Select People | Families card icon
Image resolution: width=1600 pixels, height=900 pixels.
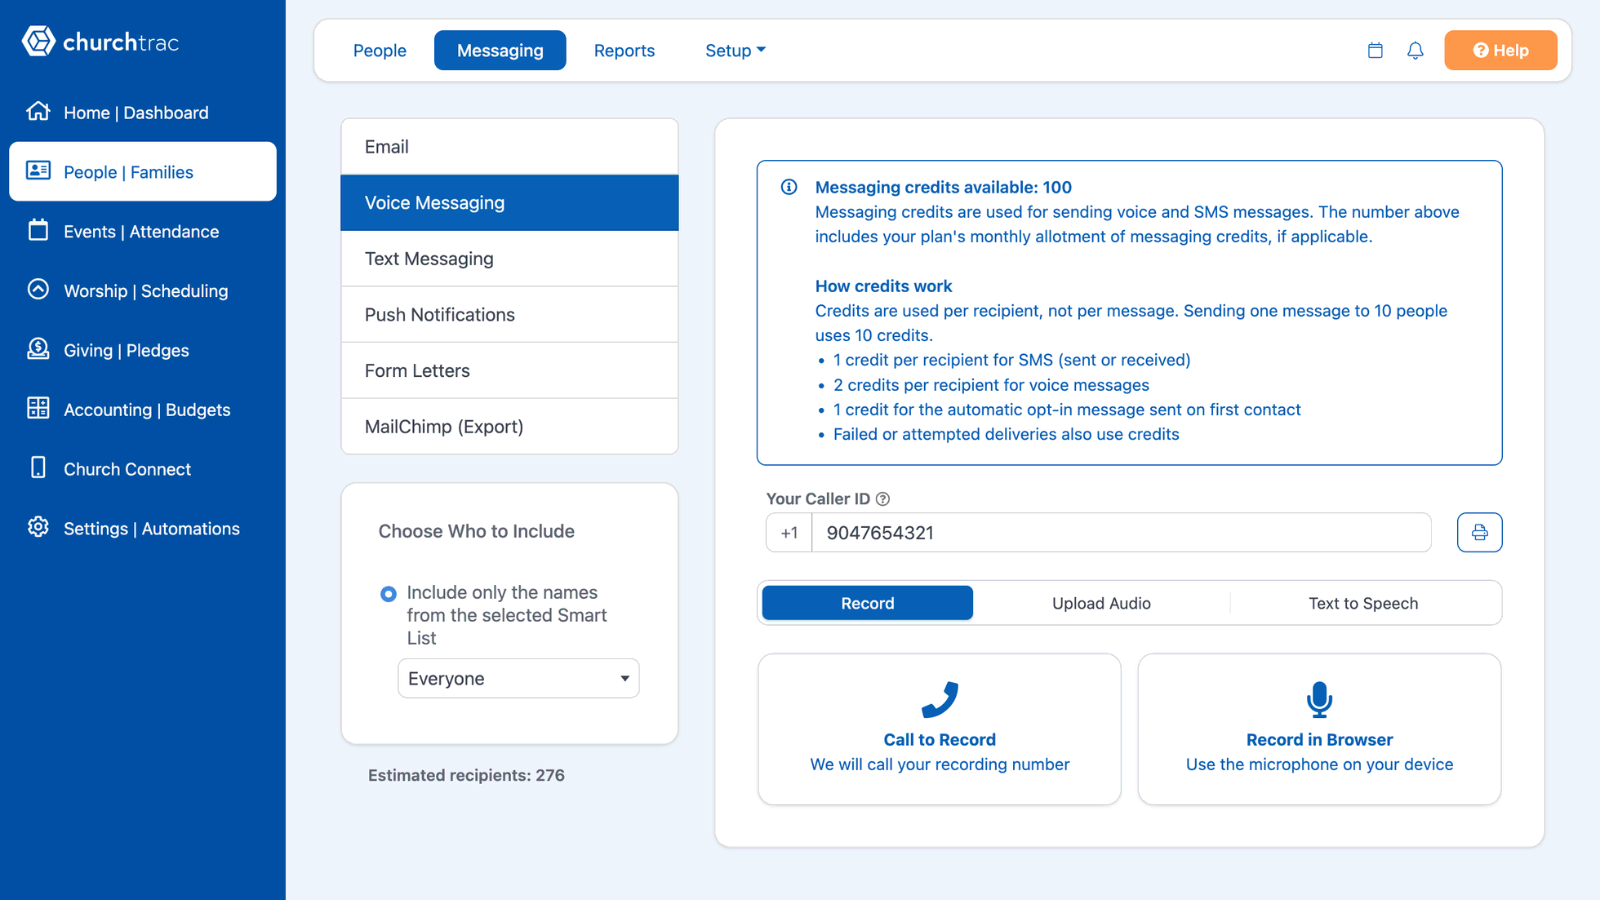click(38, 171)
